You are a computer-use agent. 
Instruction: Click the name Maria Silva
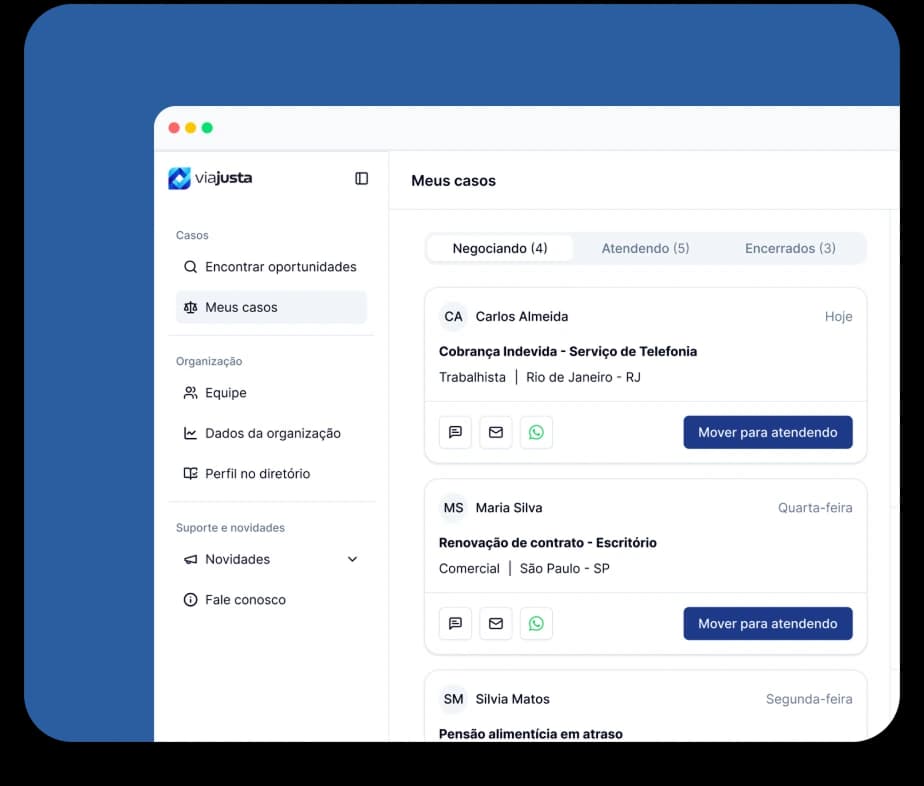(x=509, y=508)
